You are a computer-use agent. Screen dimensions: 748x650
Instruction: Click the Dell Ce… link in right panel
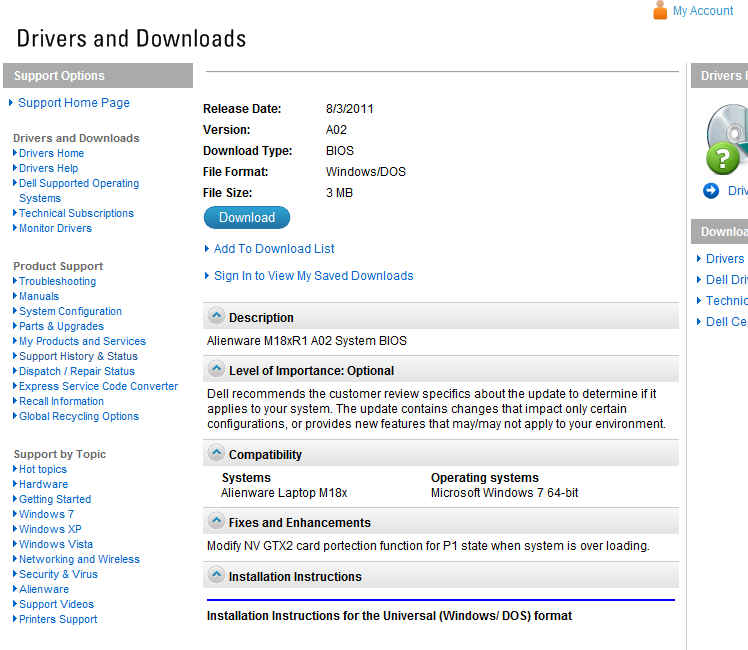pyautogui.click(x=727, y=321)
